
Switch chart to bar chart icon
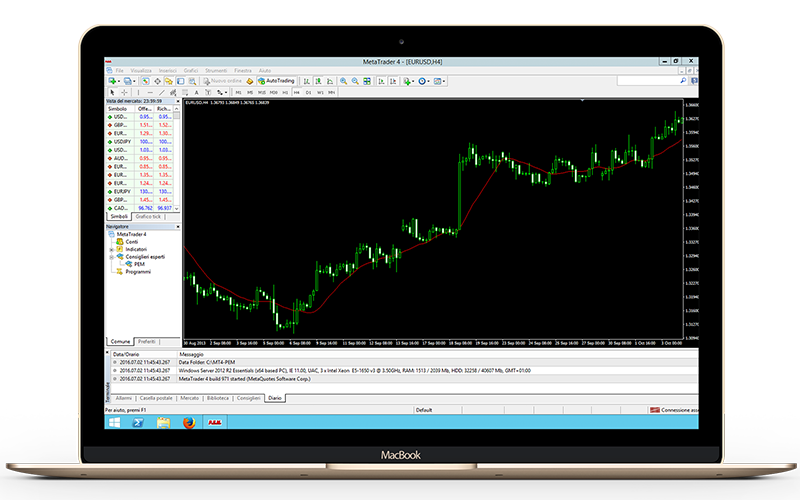point(307,81)
